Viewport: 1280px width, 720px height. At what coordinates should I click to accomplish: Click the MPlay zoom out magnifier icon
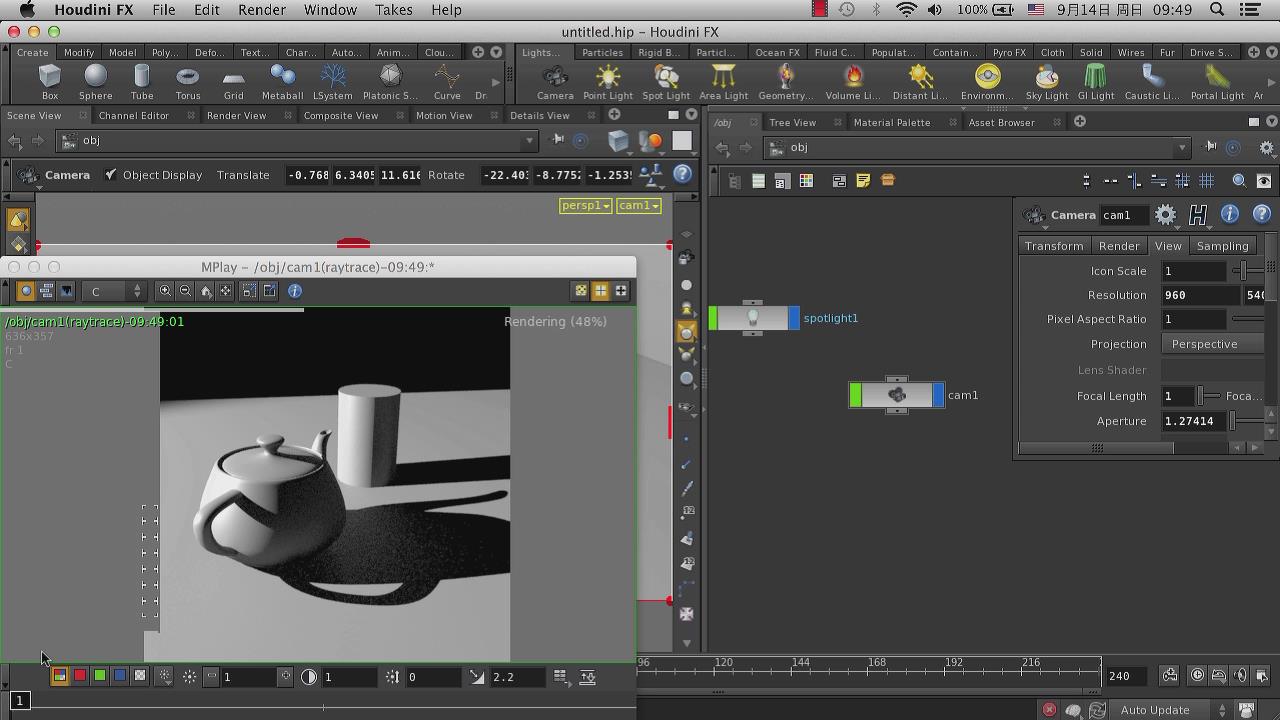coord(185,291)
